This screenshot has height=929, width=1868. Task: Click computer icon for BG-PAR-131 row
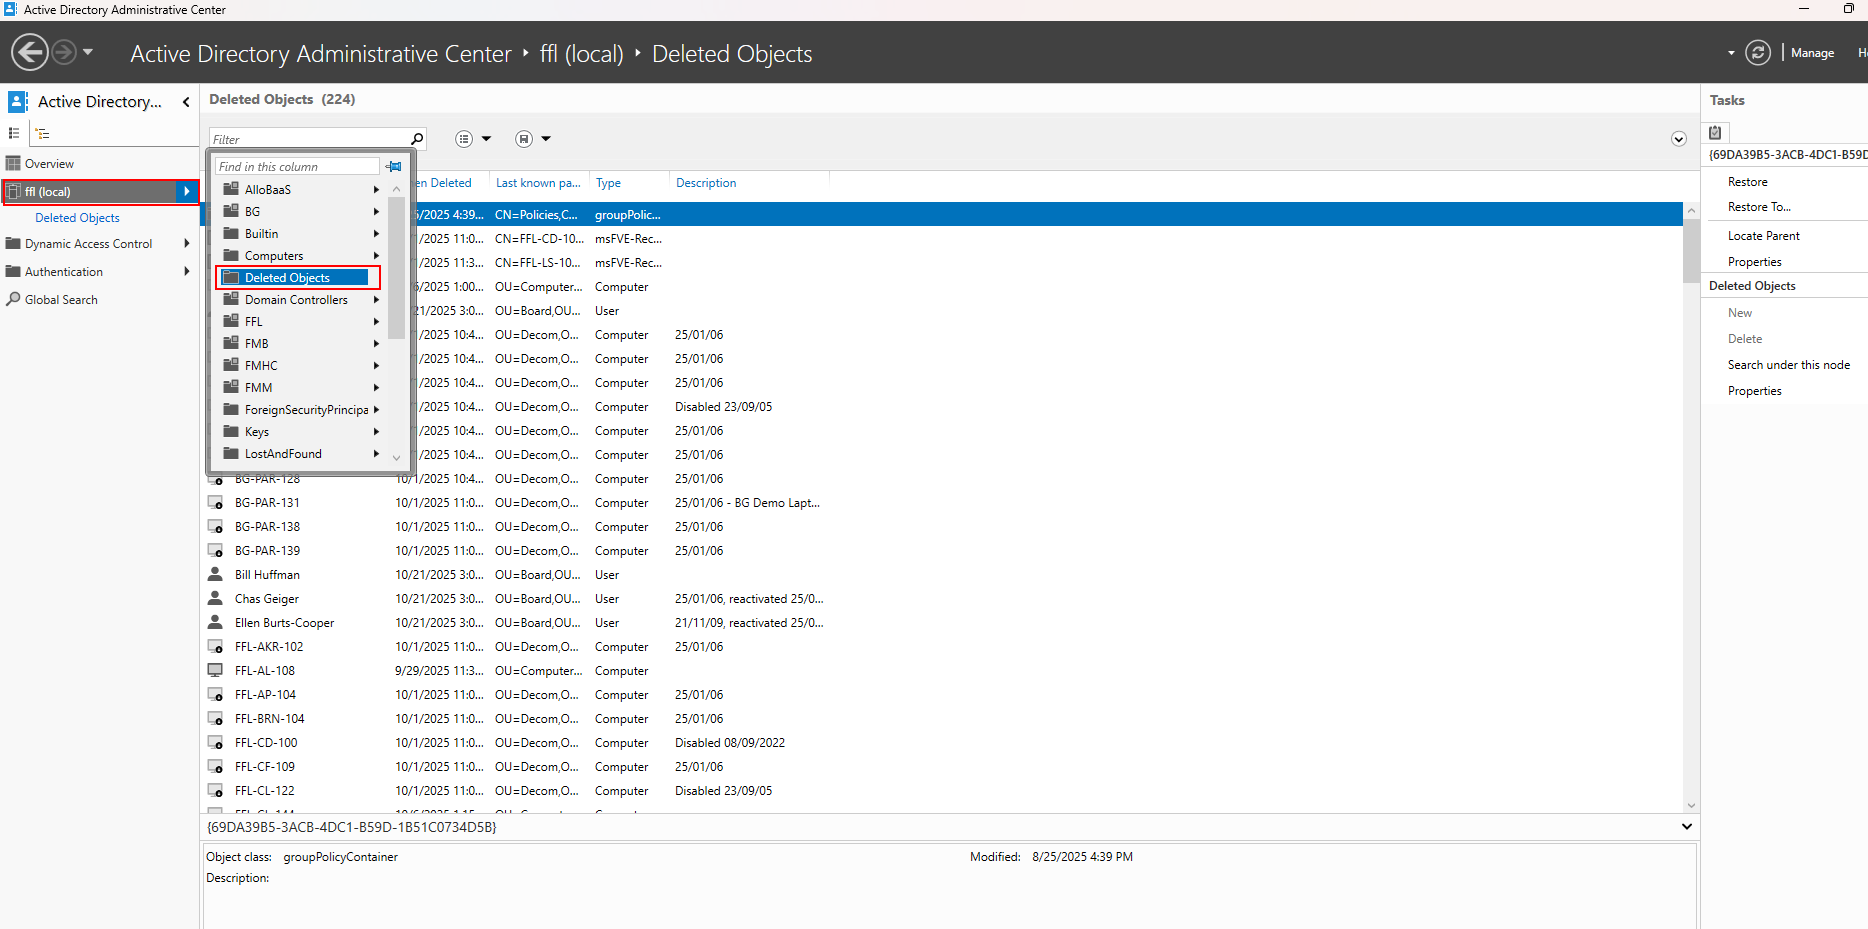point(215,503)
